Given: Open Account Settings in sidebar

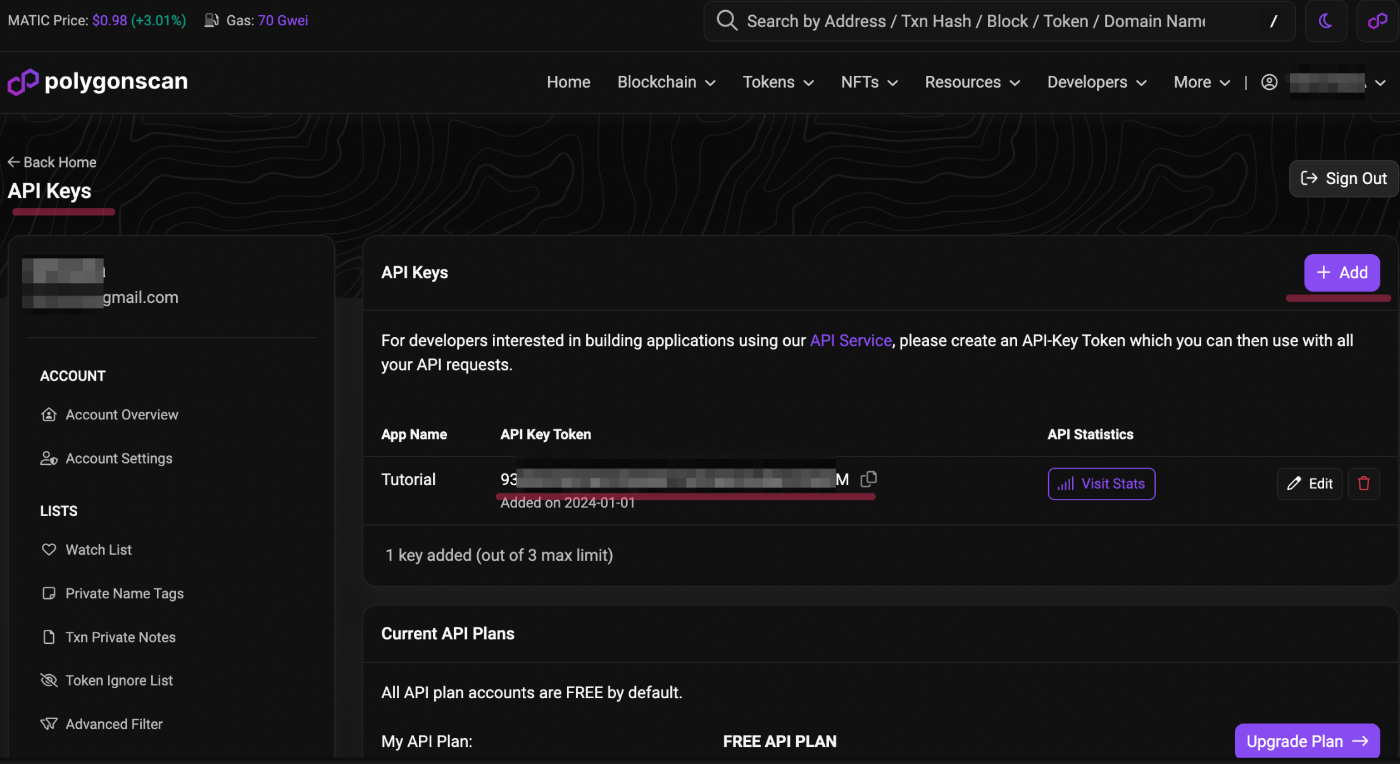Looking at the screenshot, I should point(106,459).
